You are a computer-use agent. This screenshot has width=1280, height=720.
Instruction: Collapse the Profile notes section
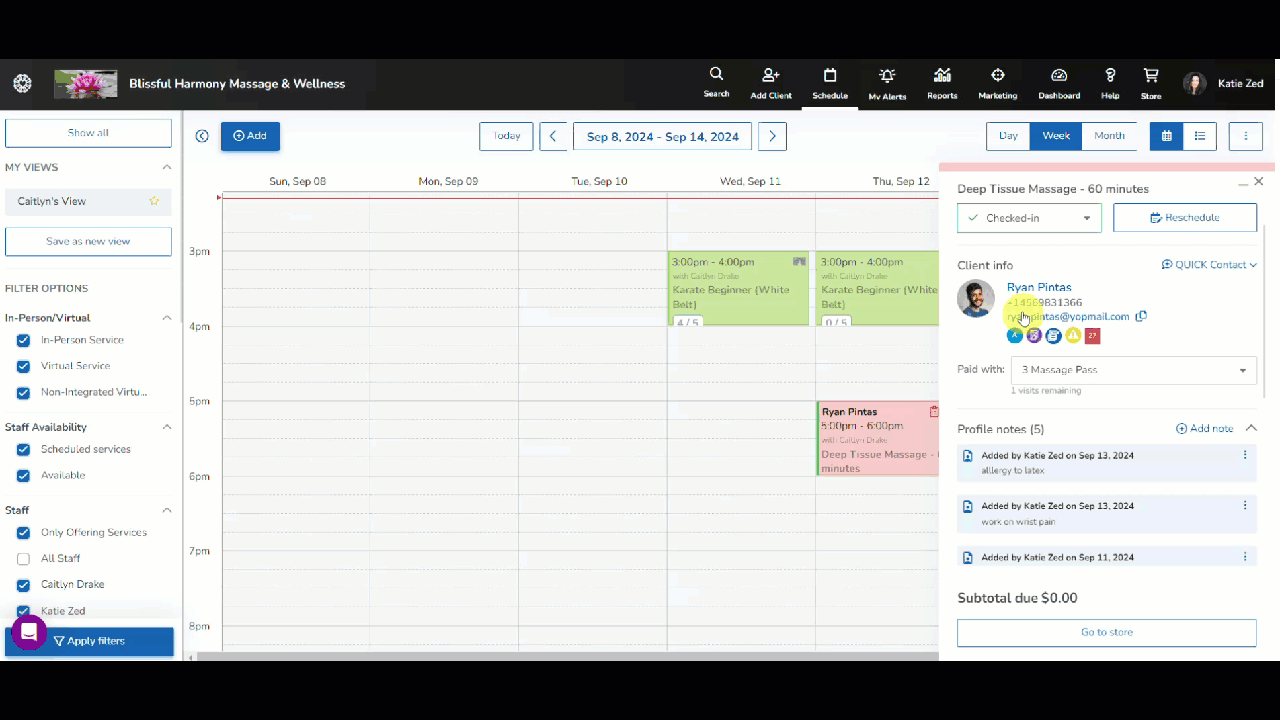(x=1251, y=428)
